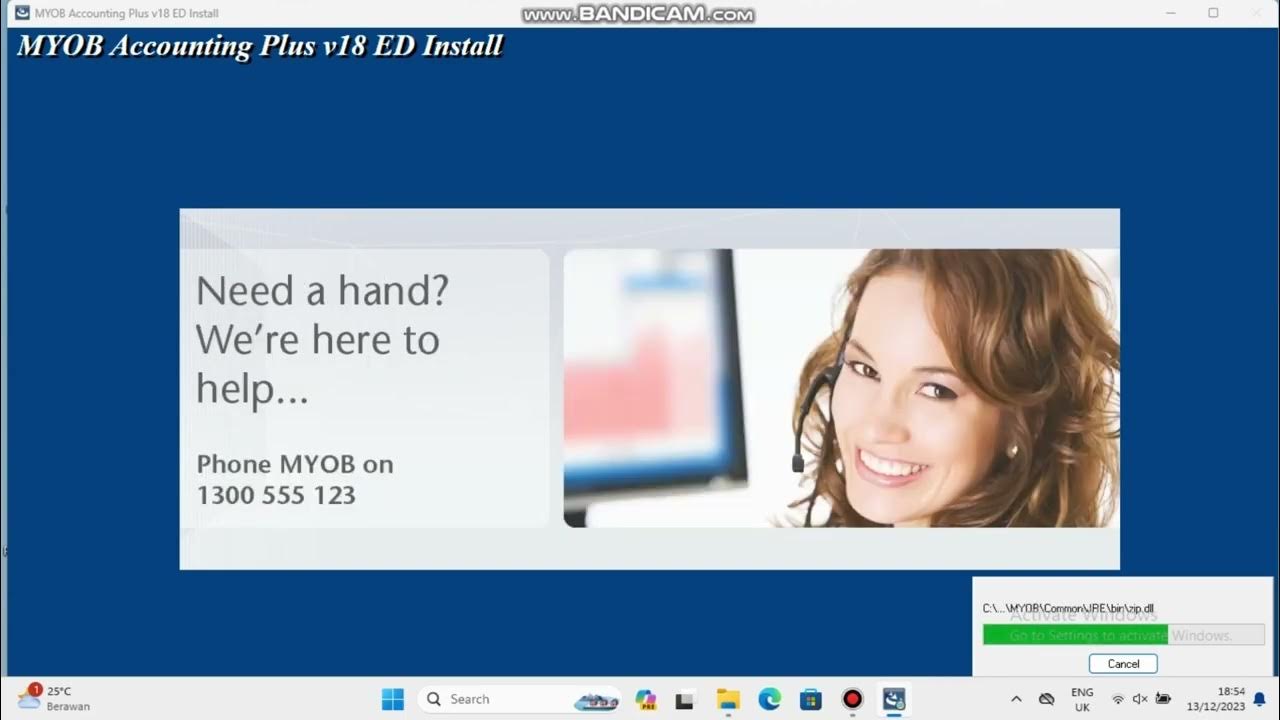Open File Explorer from taskbar
1280x720 pixels.
727,699
